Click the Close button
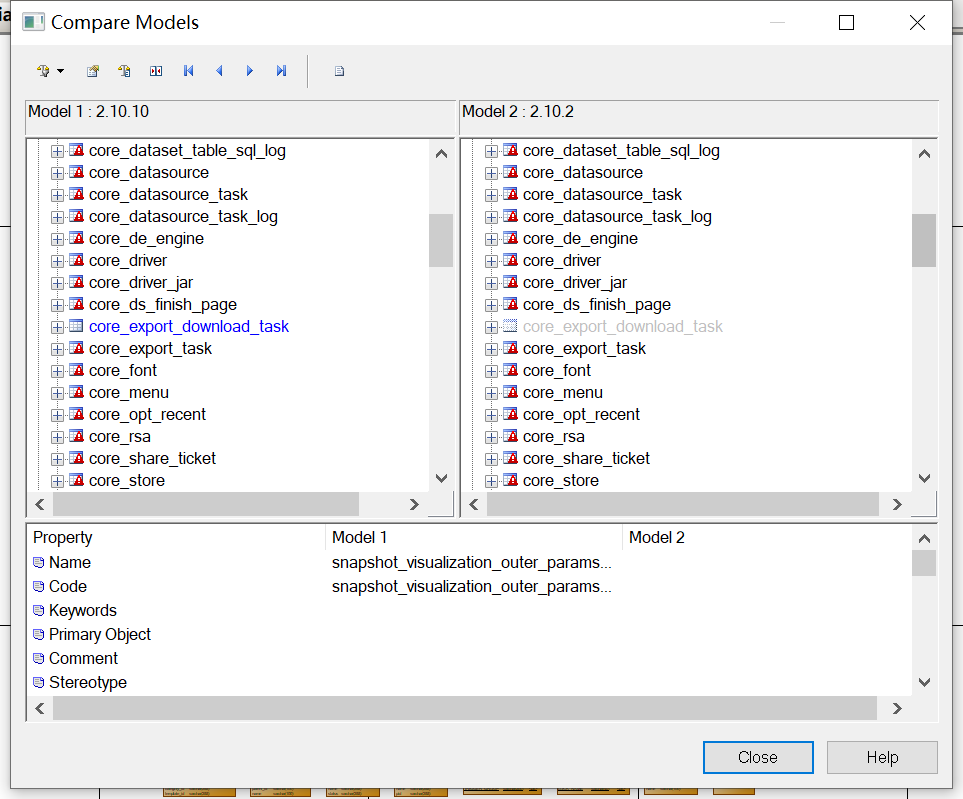Screen dimensions: 963x799 pos(758,757)
